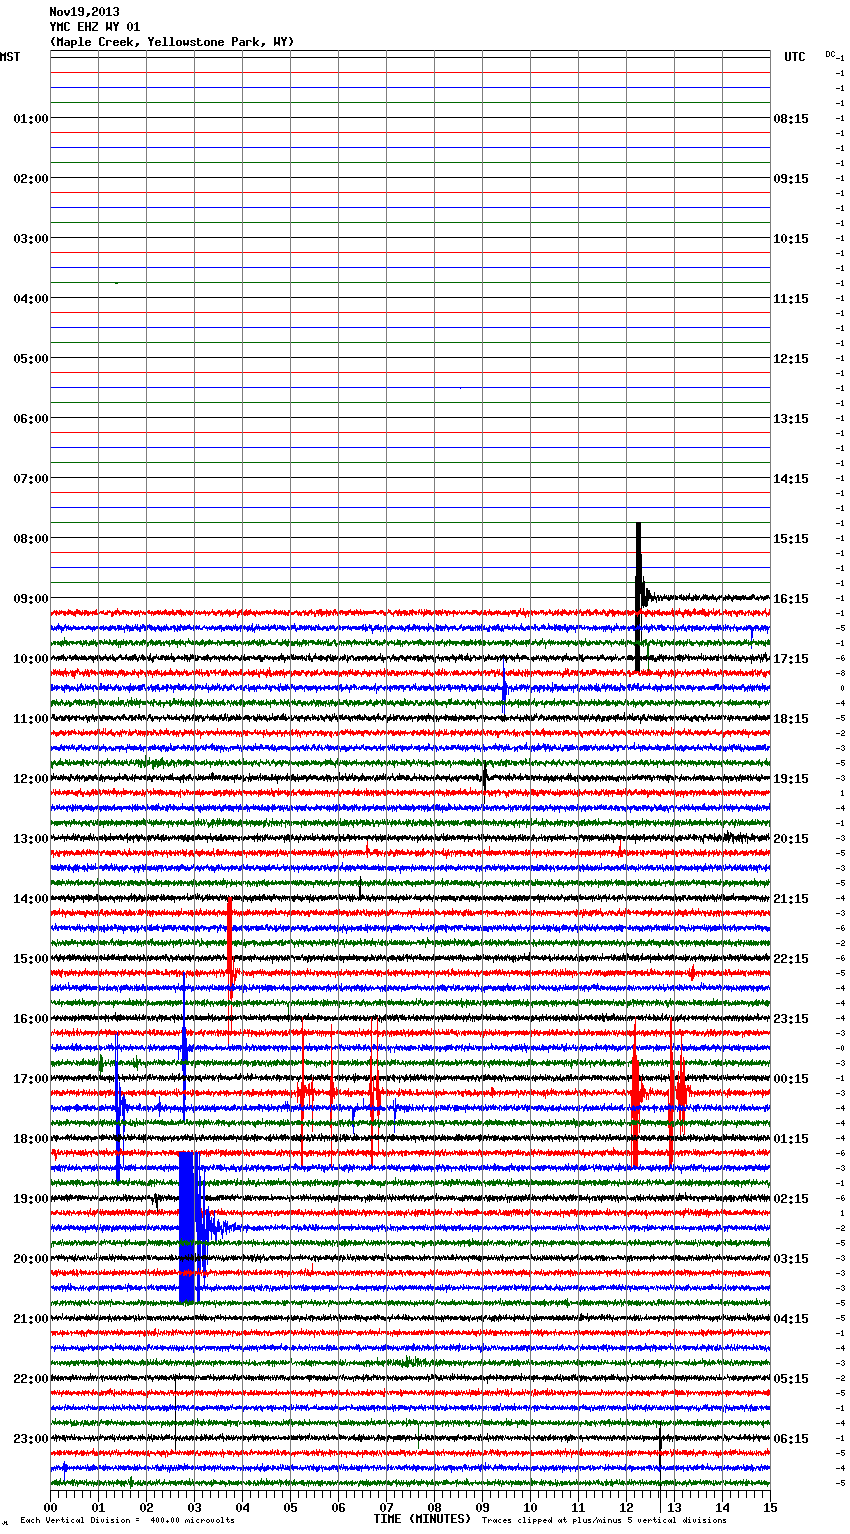
Task: Click the Each Vertical Division 400.00 microvolts note
Action: [x=128, y=1521]
